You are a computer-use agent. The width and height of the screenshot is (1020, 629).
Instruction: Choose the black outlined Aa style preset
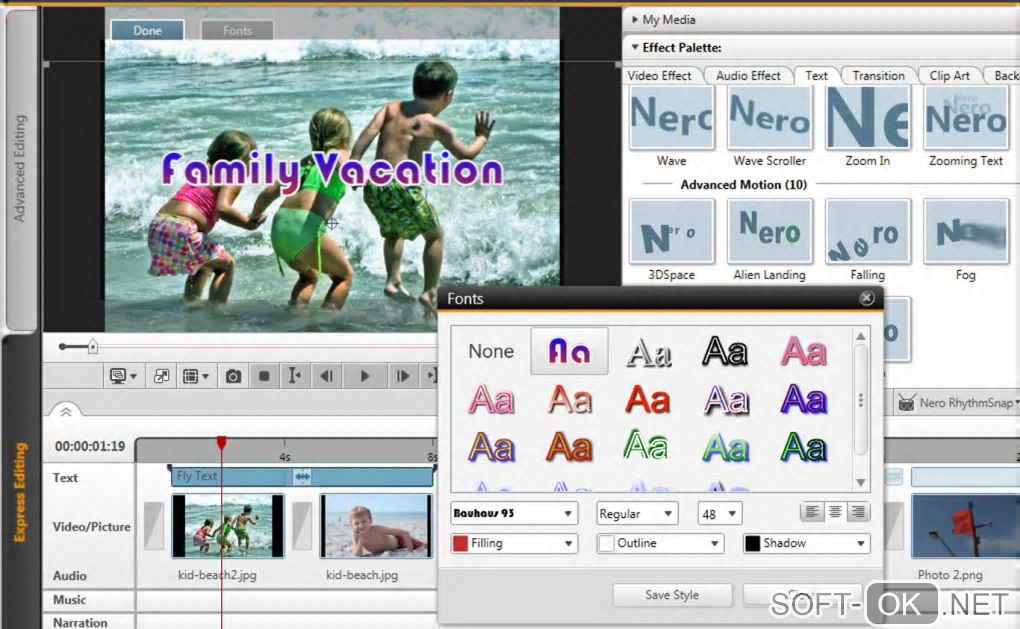[x=725, y=351]
